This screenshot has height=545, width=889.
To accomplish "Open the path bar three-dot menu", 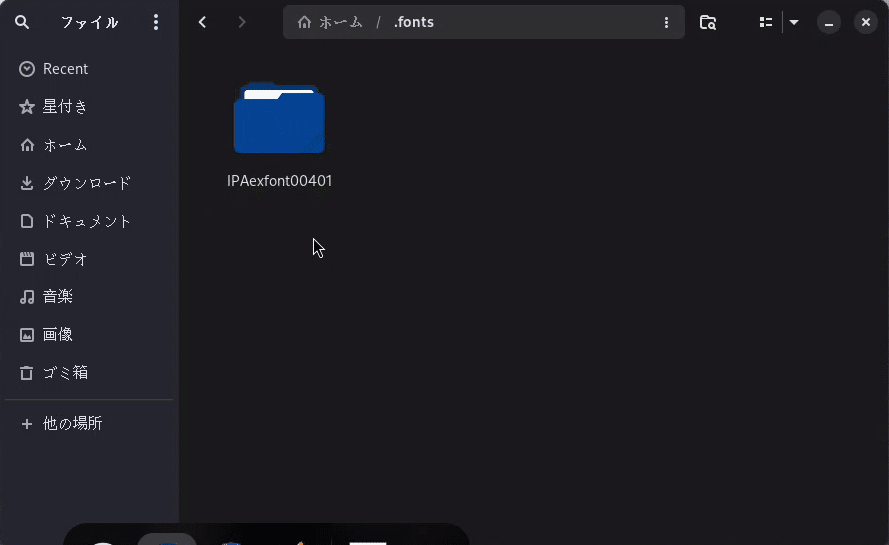I will 666,22.
